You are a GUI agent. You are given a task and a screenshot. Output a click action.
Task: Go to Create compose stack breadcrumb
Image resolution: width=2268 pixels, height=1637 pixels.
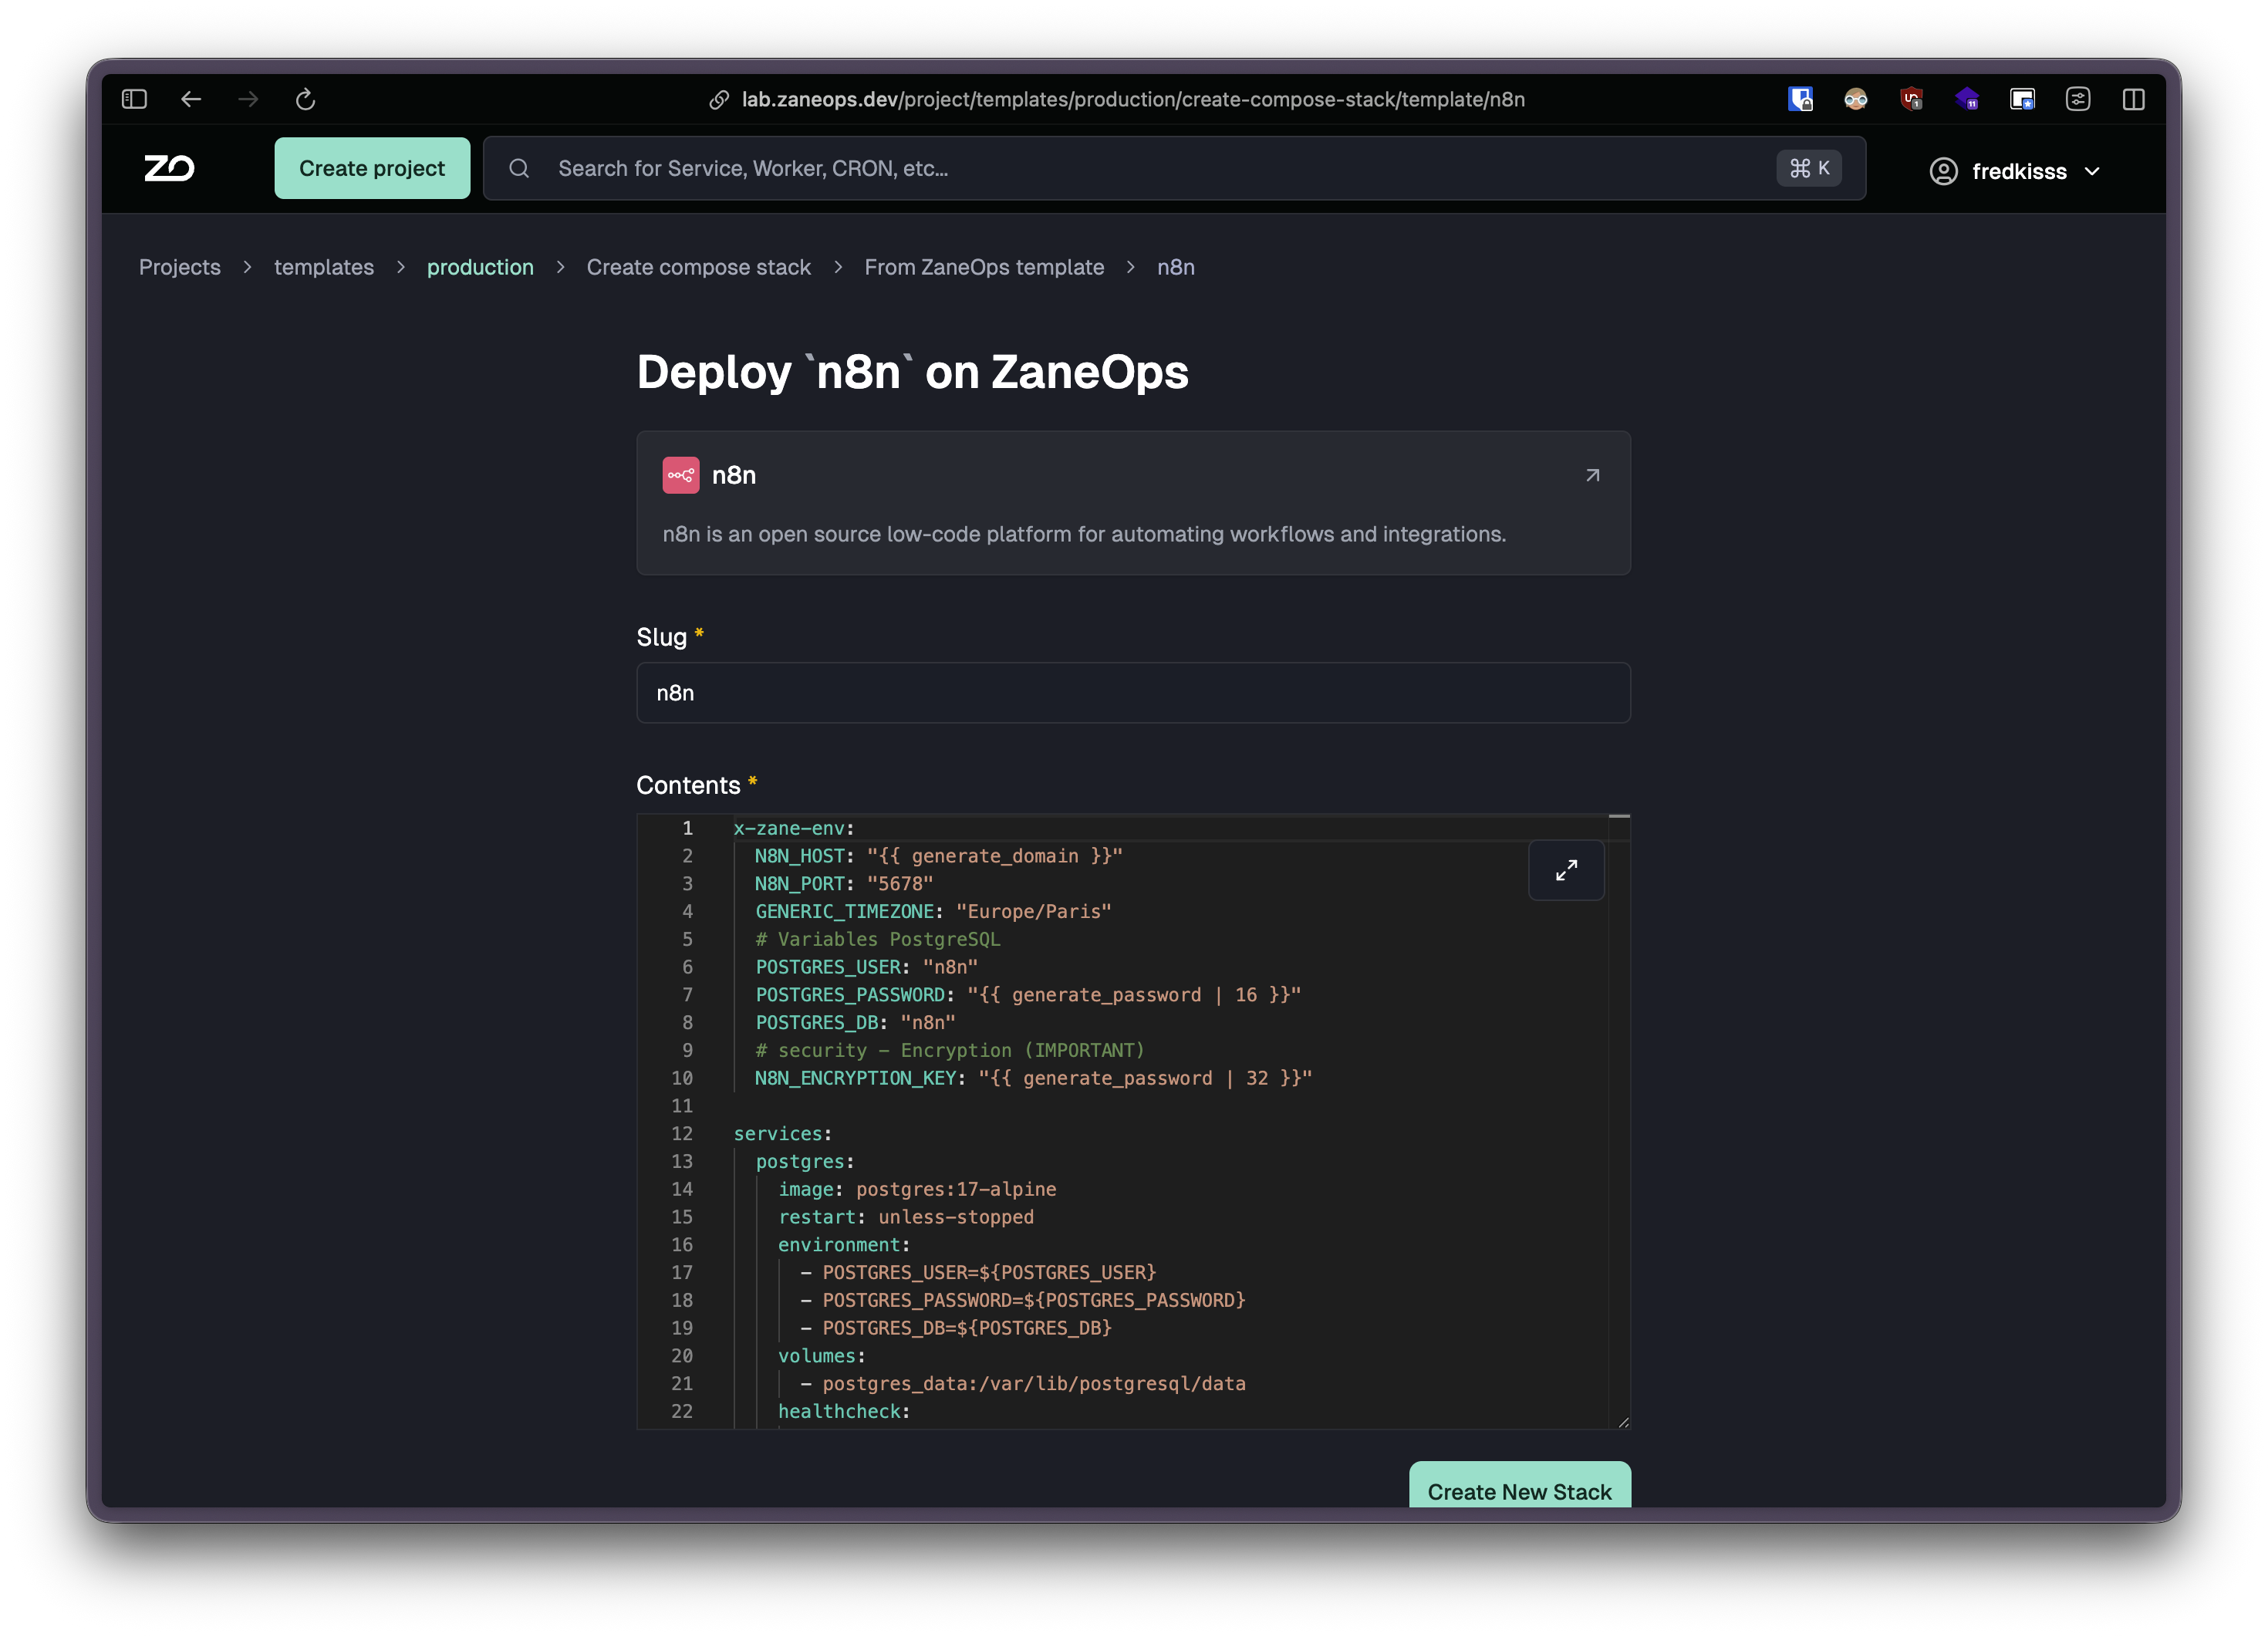(x=699, y=267)
